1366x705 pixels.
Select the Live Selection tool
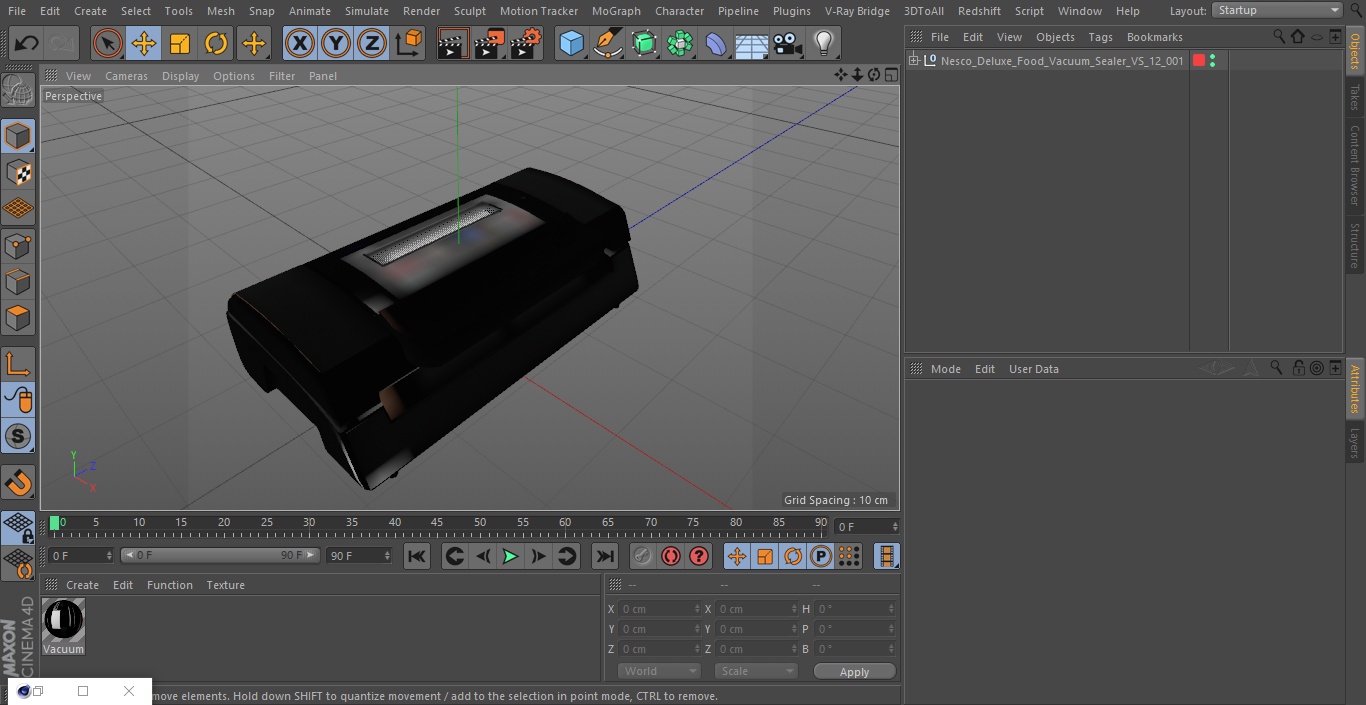click(107, 43)
